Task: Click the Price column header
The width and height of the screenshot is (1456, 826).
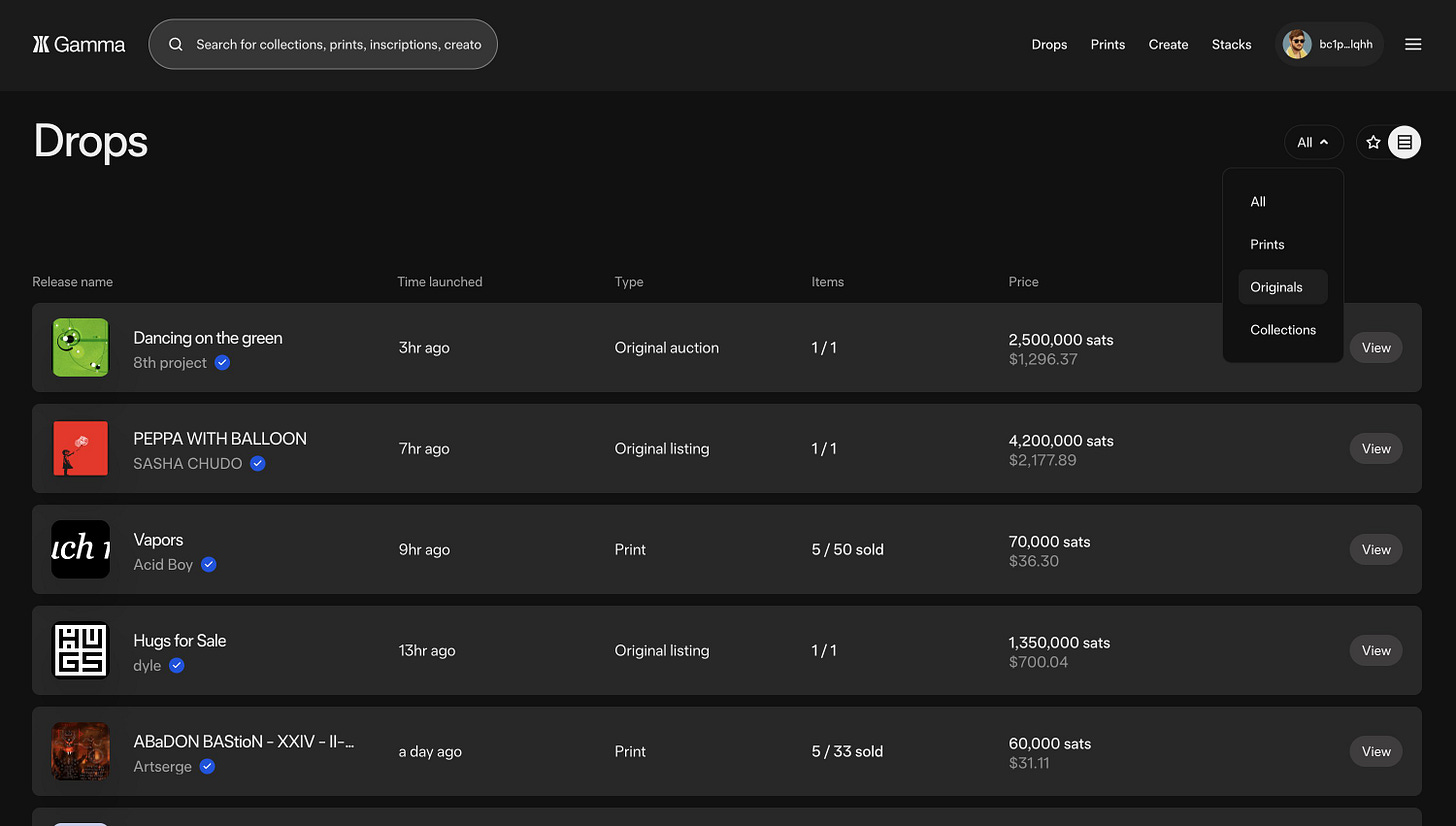Action: [1024, 282]
